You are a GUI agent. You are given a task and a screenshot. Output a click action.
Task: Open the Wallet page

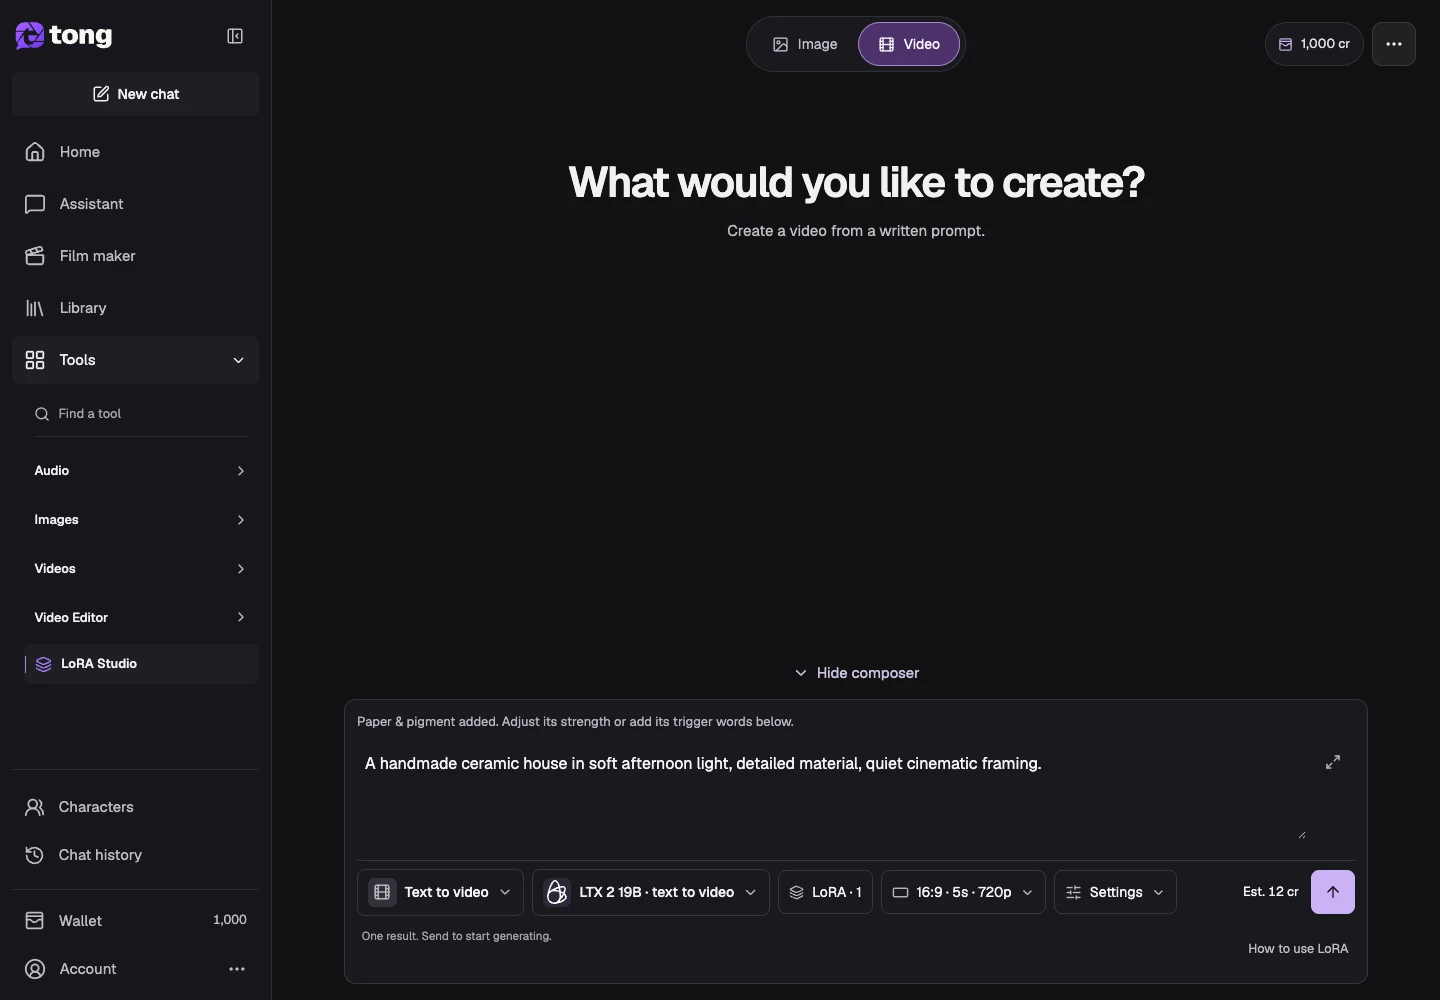[x=136, y=921]
